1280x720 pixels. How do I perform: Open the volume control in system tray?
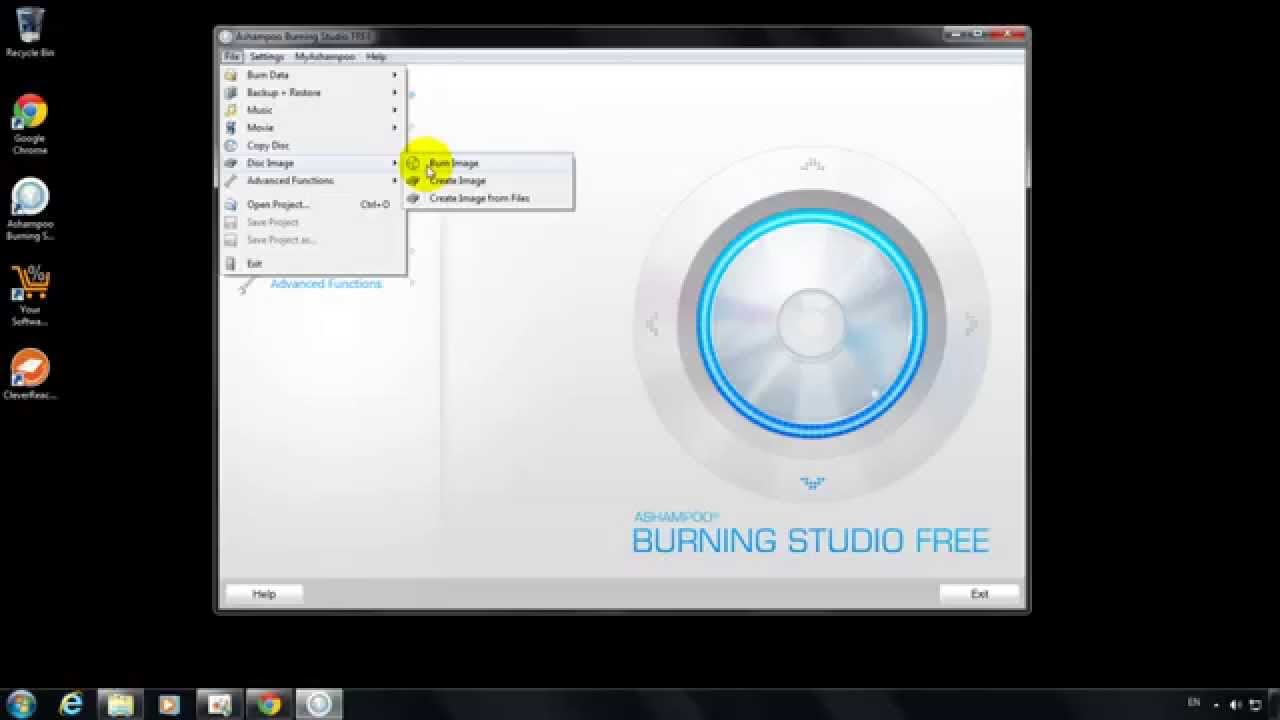click(1237, 704)
